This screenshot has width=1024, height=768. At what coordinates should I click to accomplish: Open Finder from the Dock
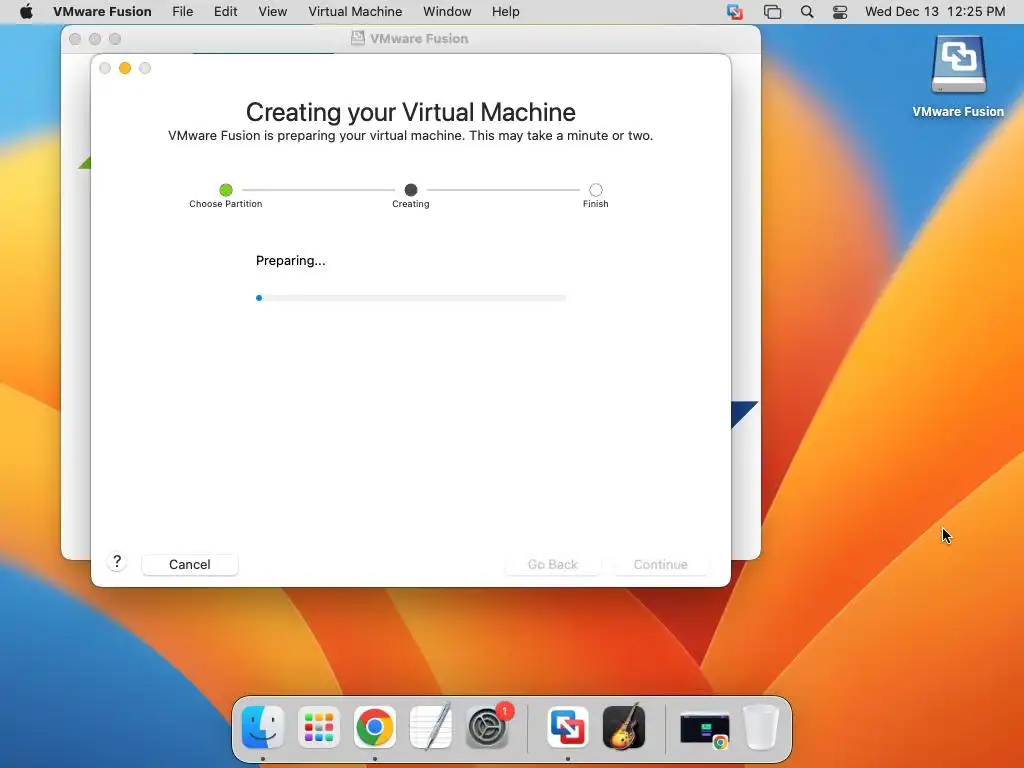coord(263,727)
